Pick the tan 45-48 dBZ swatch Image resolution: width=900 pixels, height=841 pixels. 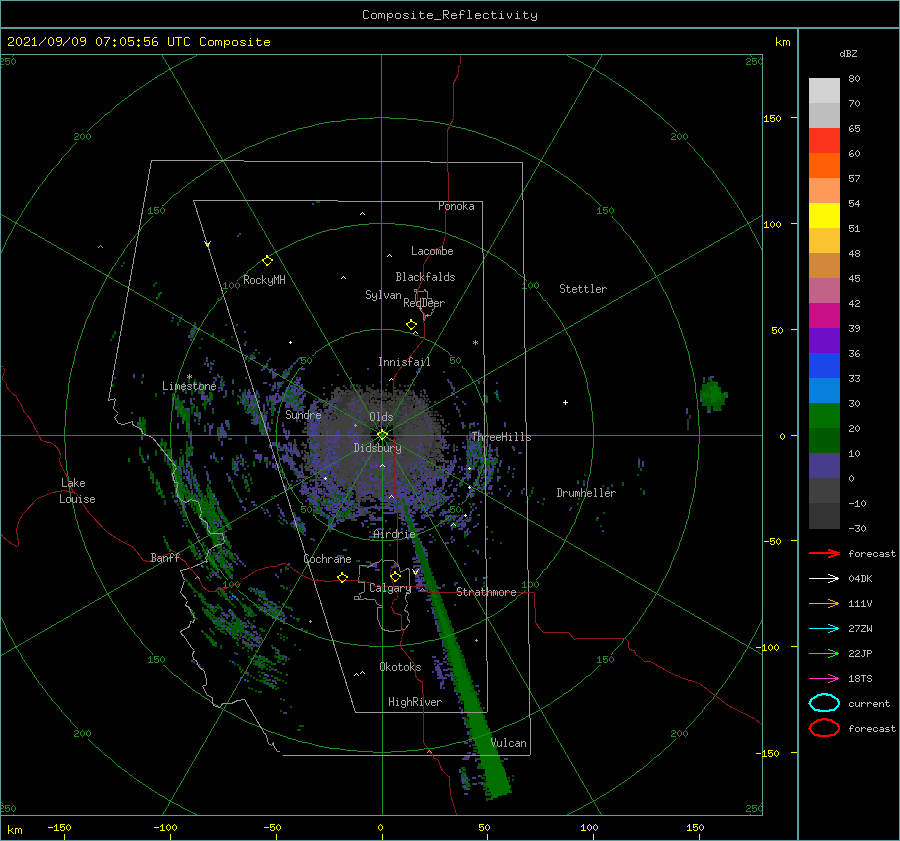[x=824, y=266]
